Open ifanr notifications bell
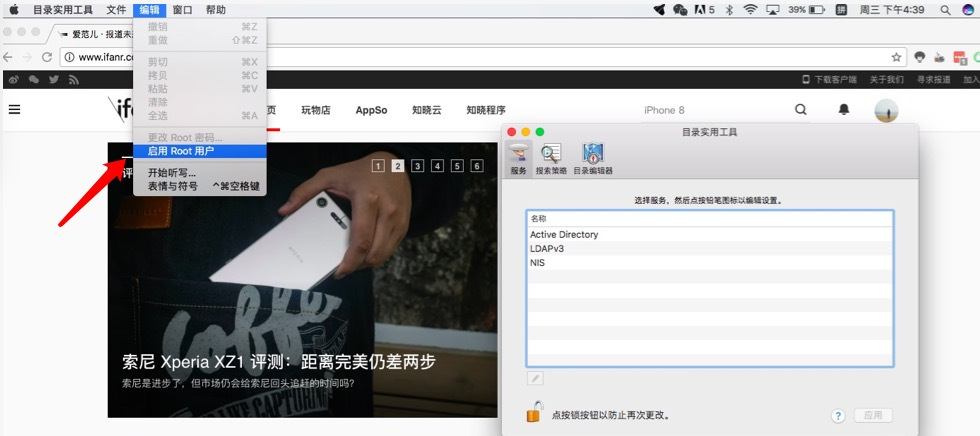The image size is (980, 436). (844, 109)
